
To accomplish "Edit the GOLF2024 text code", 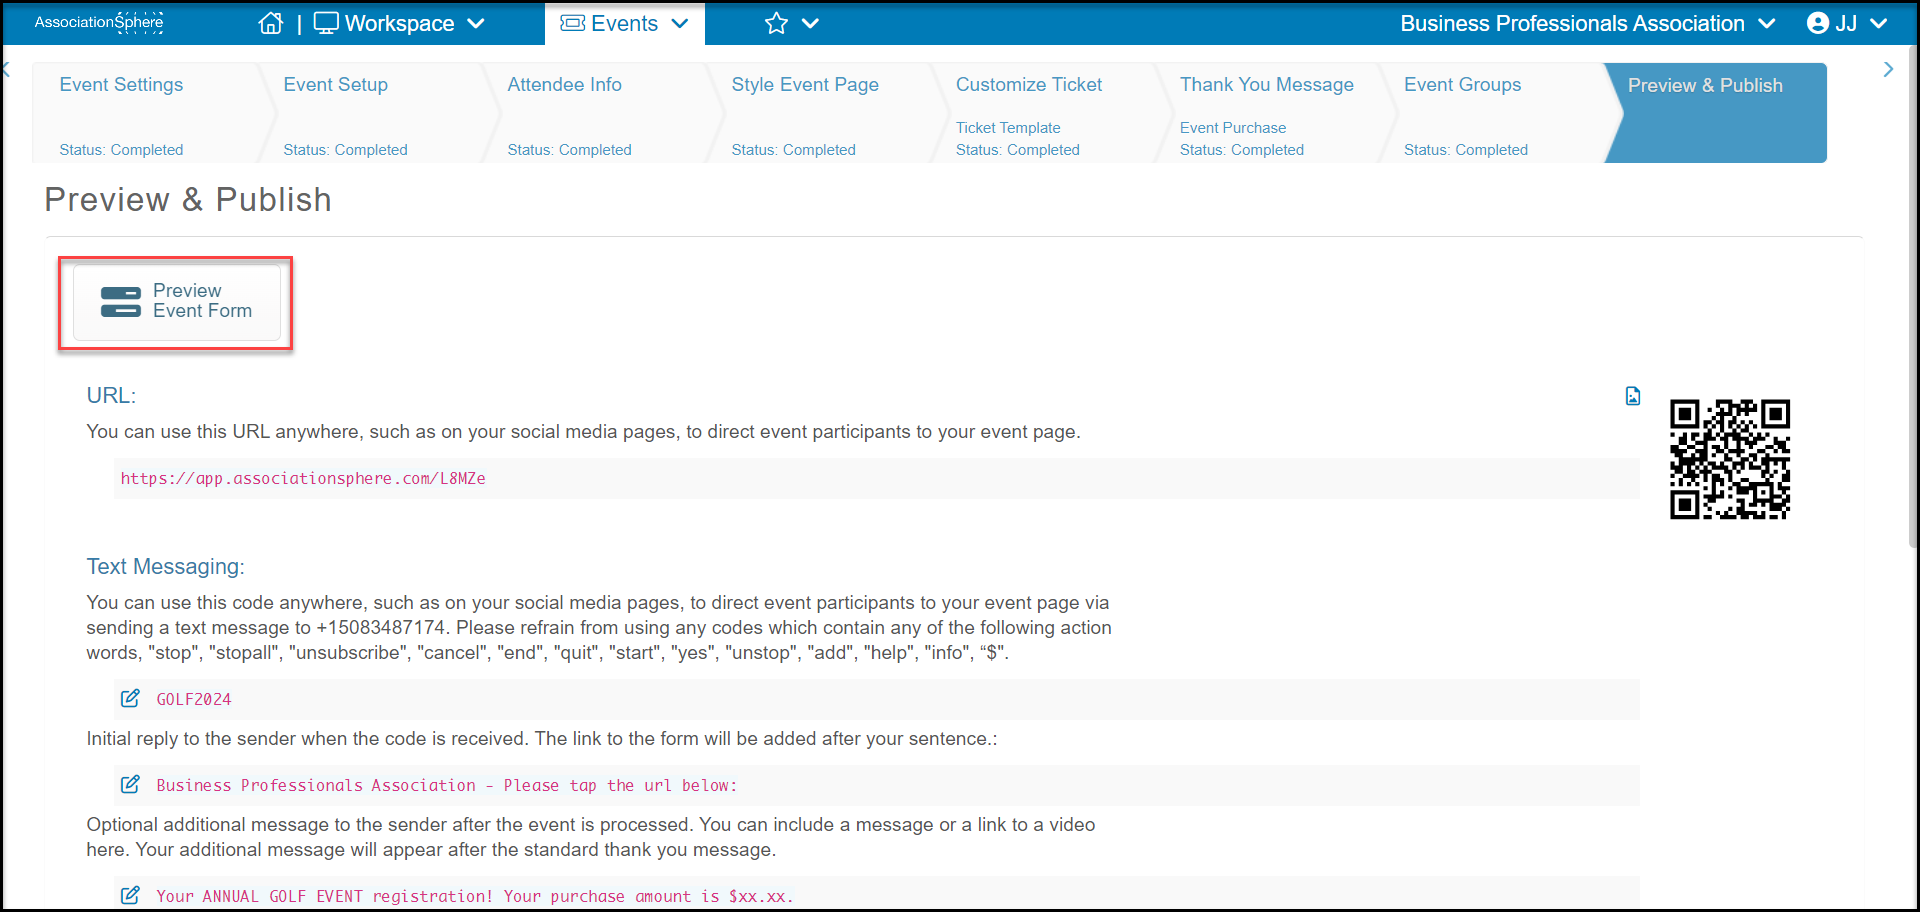I will click(130, 698).
